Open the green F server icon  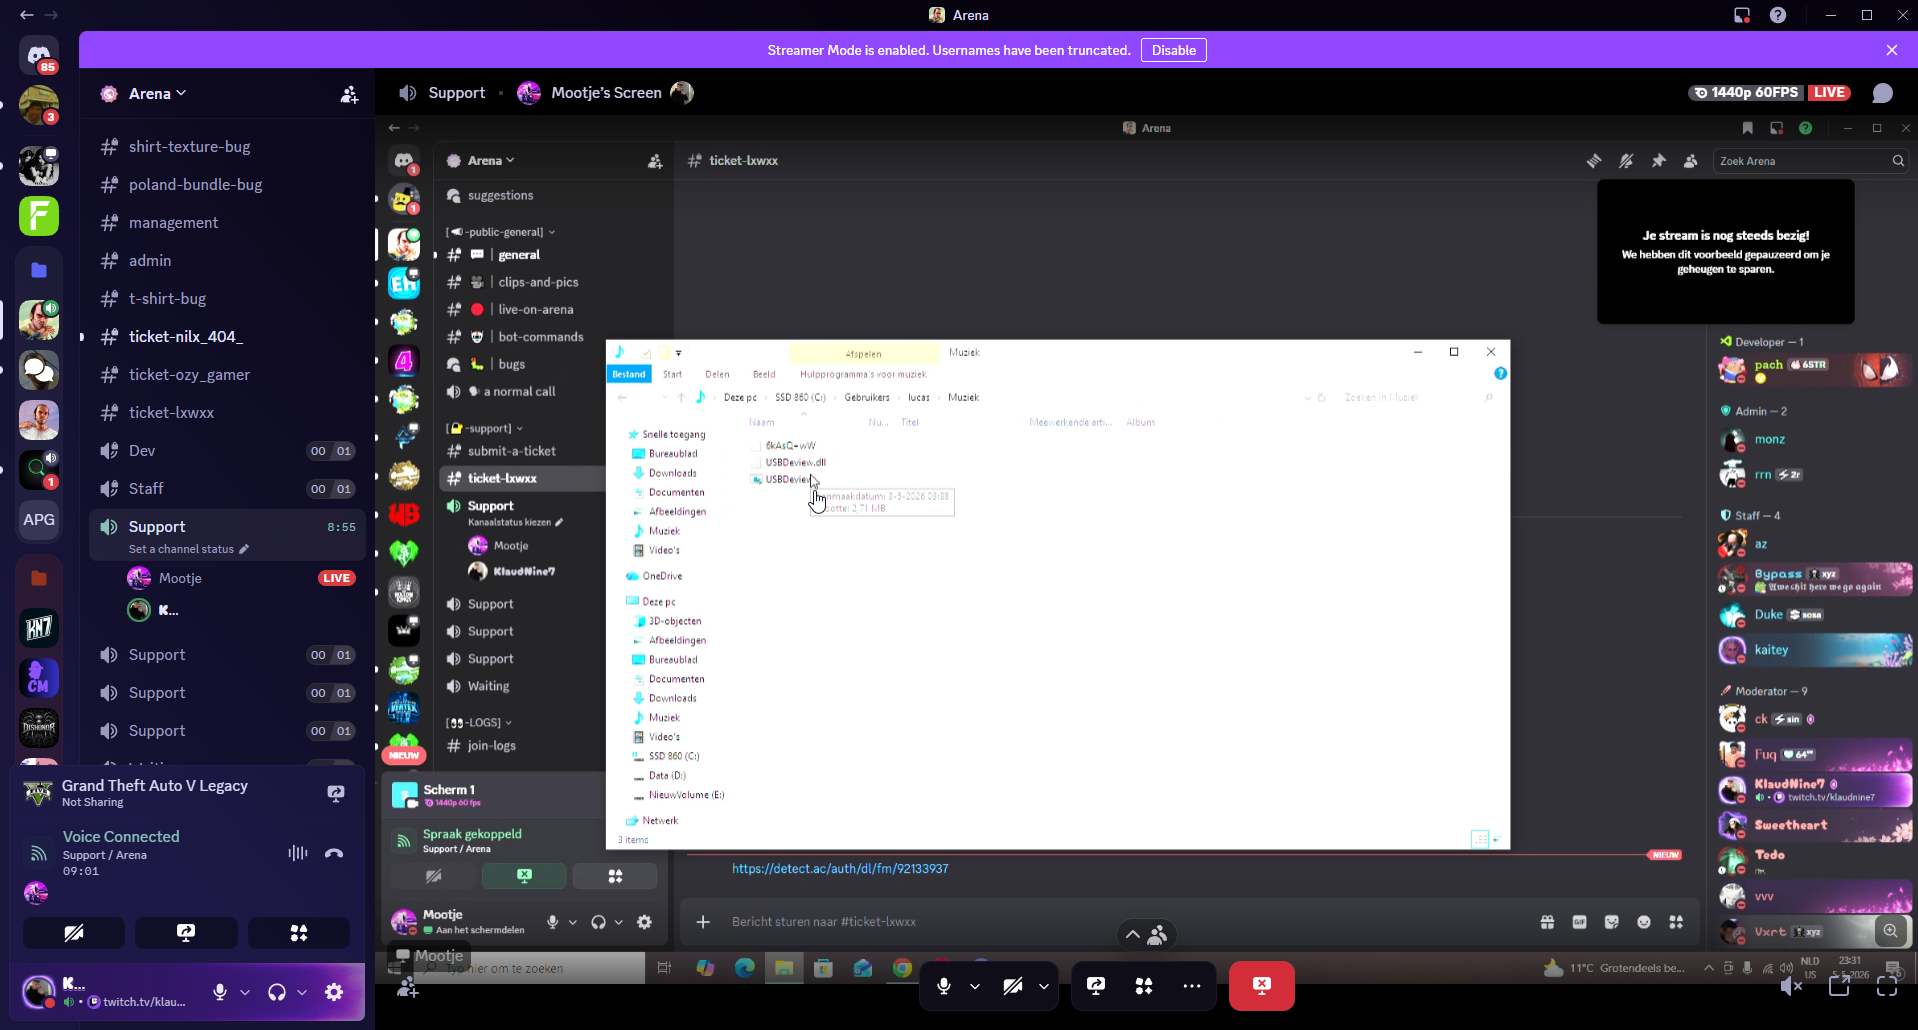[39, 216]
